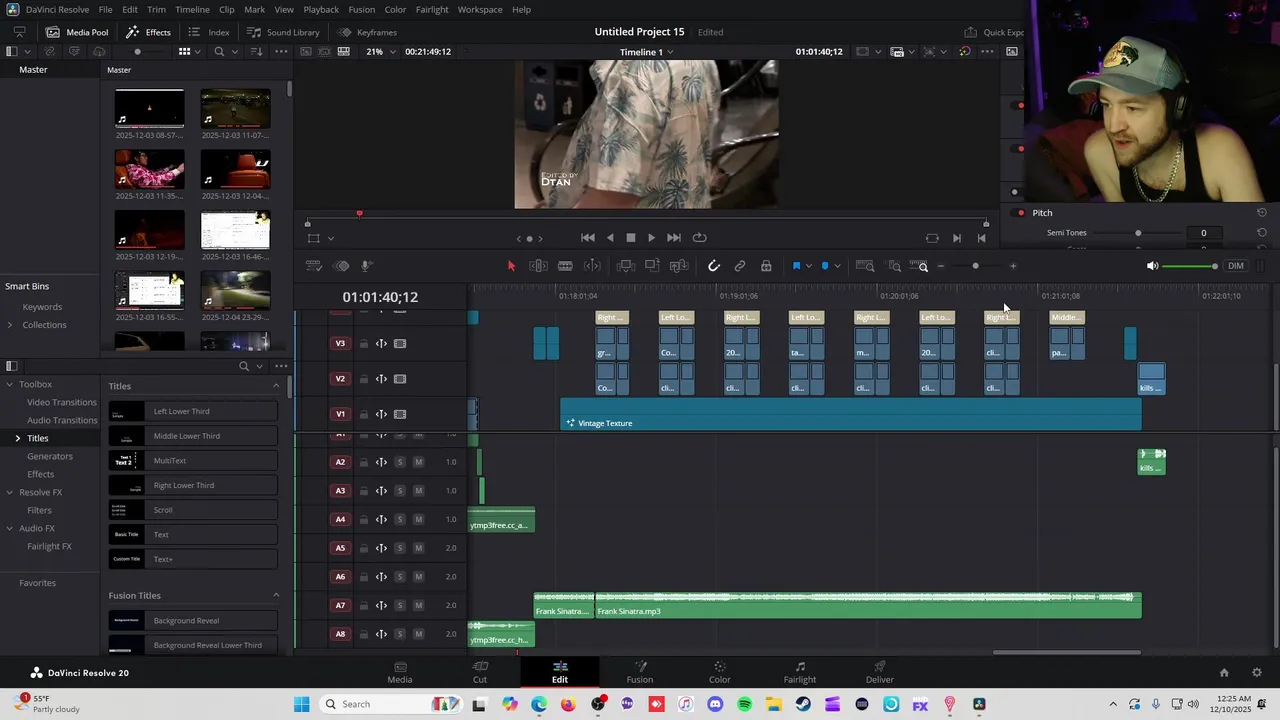Click Play Reverse button
Viewport: 1280px width, 720px height.
(x=610, y=238)
